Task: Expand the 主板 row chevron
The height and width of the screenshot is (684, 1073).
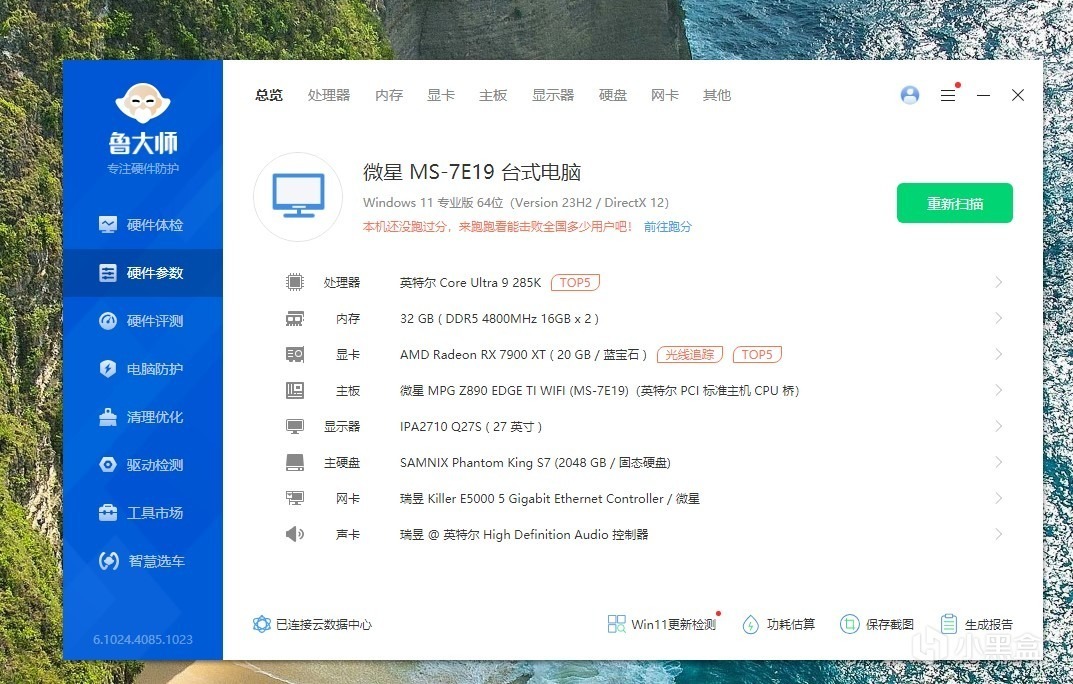Action: (x=998, y=390)
